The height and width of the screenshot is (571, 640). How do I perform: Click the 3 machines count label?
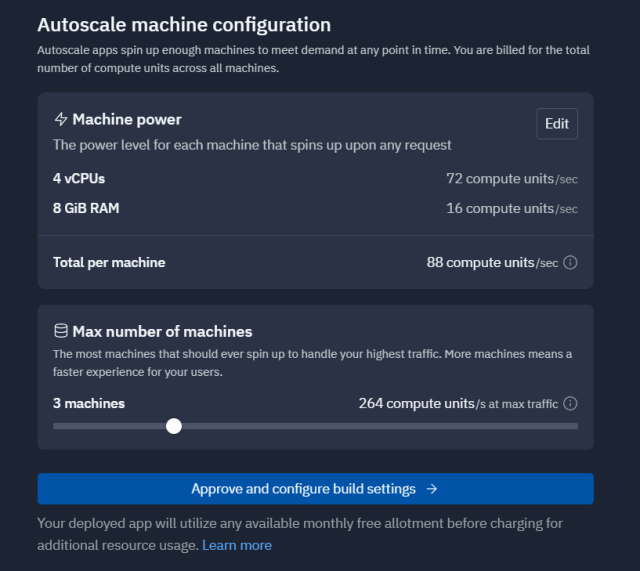(x=89, y=404)
